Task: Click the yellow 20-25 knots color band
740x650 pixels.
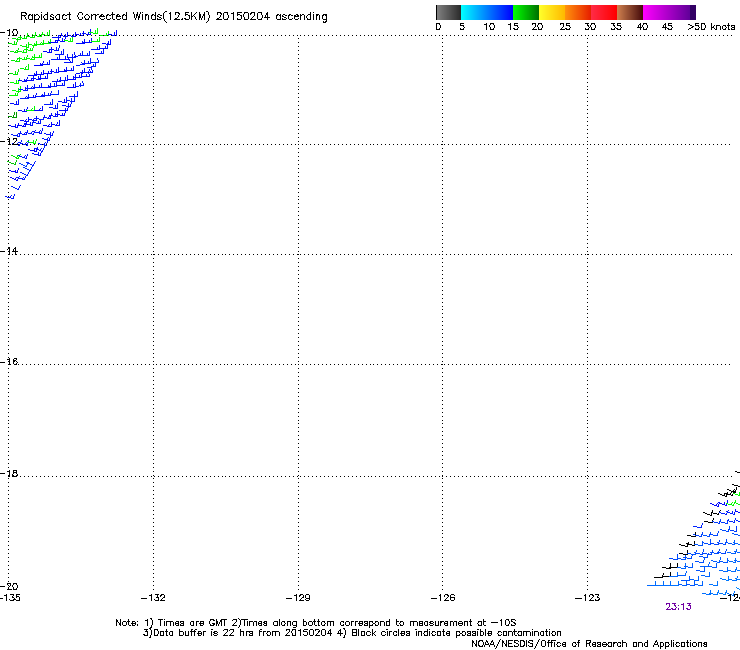Action: pyautogui.click(x=552, y=12)
